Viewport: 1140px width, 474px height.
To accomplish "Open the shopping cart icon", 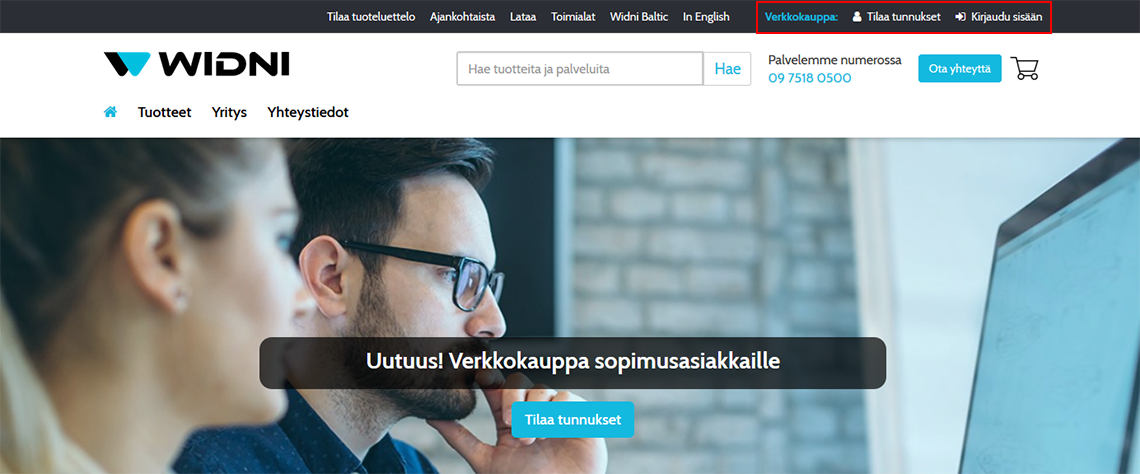I will click(x=1024, y=68).
